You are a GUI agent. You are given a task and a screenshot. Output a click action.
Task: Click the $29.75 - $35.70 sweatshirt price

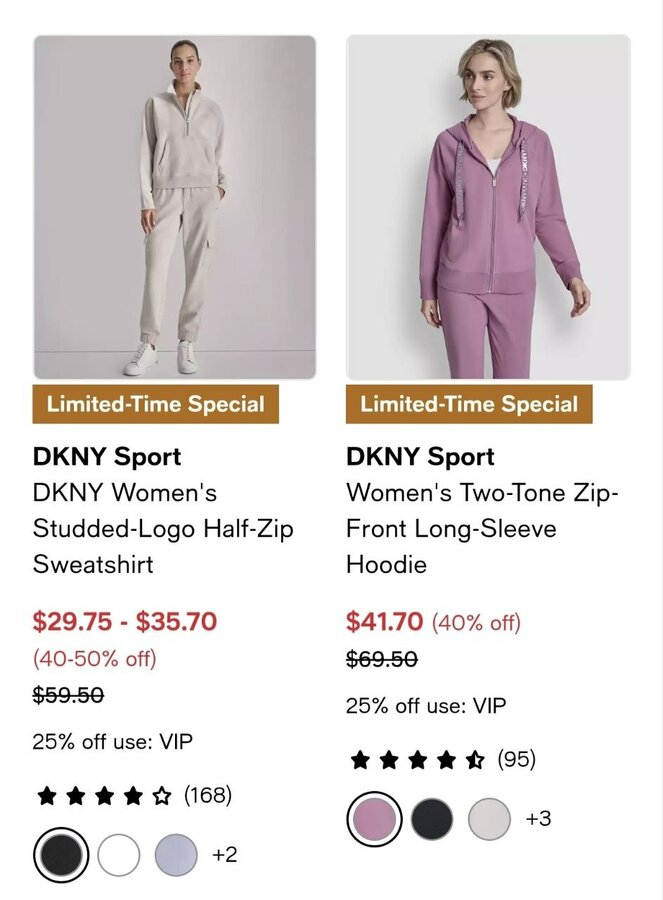[x=125, y=621]
